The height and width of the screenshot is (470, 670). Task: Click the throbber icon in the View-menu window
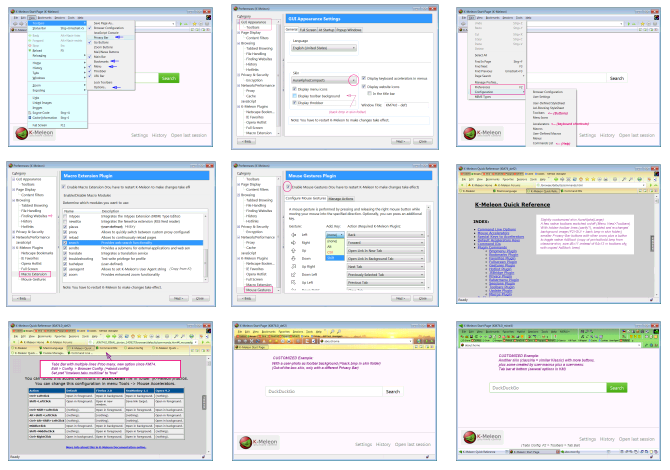(x=208, y=18)
